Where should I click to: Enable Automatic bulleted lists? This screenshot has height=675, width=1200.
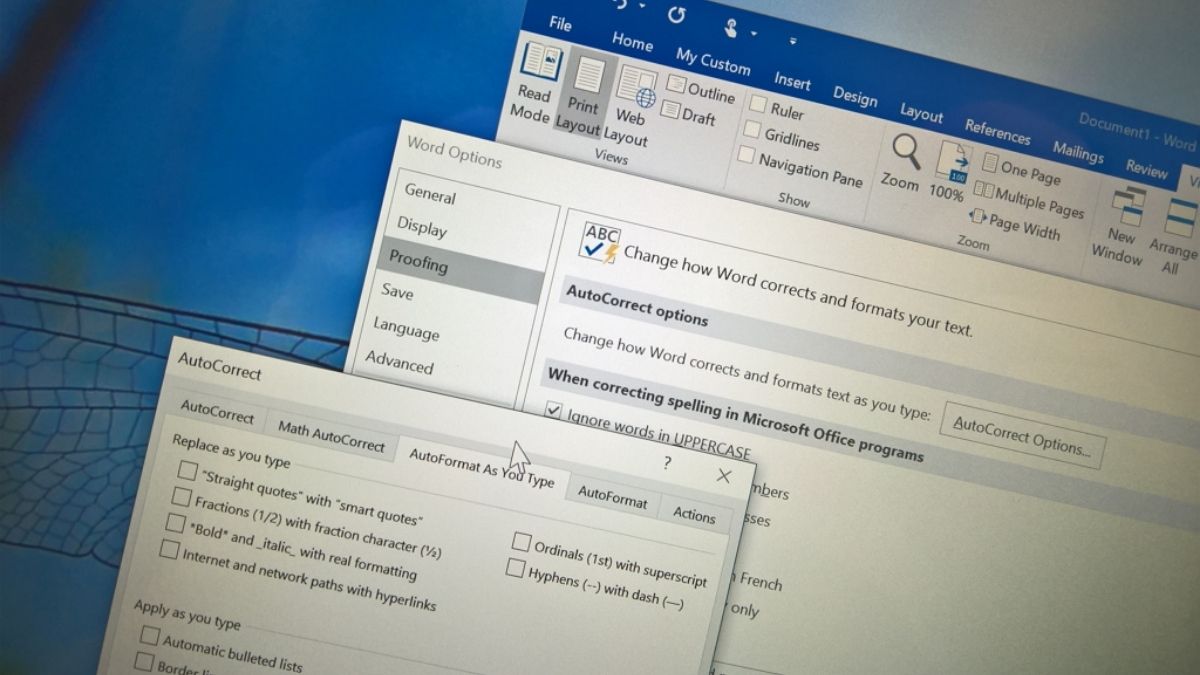coord(149,635)
